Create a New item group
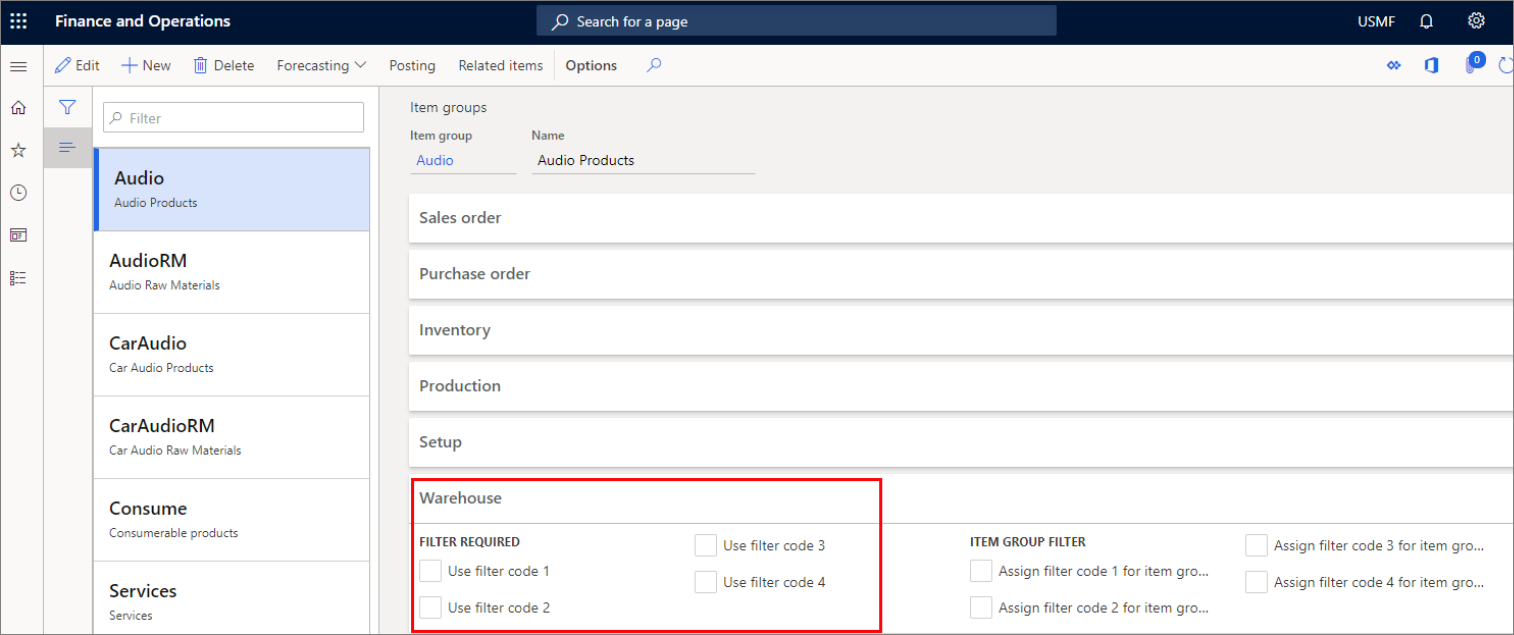Screen dimensions: 1514x635 (x=146, y=65)
